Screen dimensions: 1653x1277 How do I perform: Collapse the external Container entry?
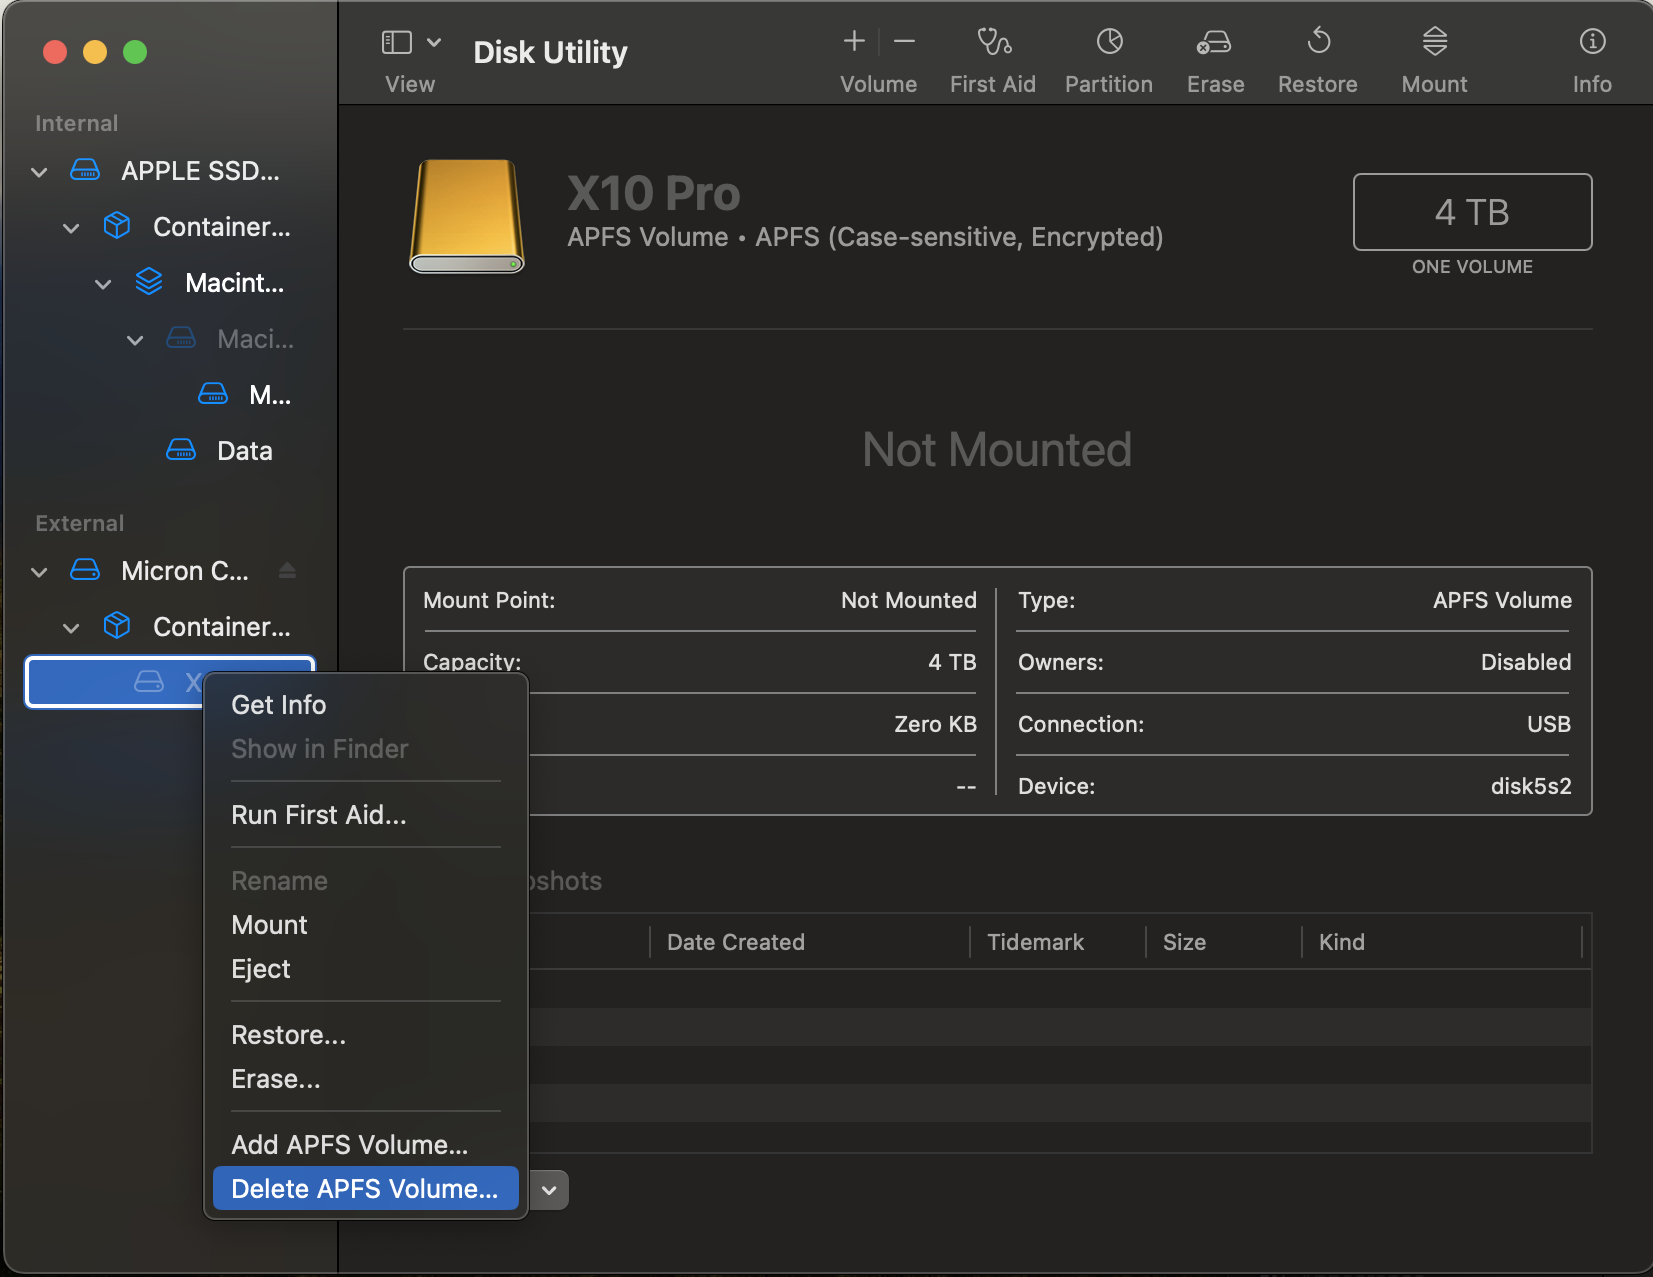(x=71, y=627)
